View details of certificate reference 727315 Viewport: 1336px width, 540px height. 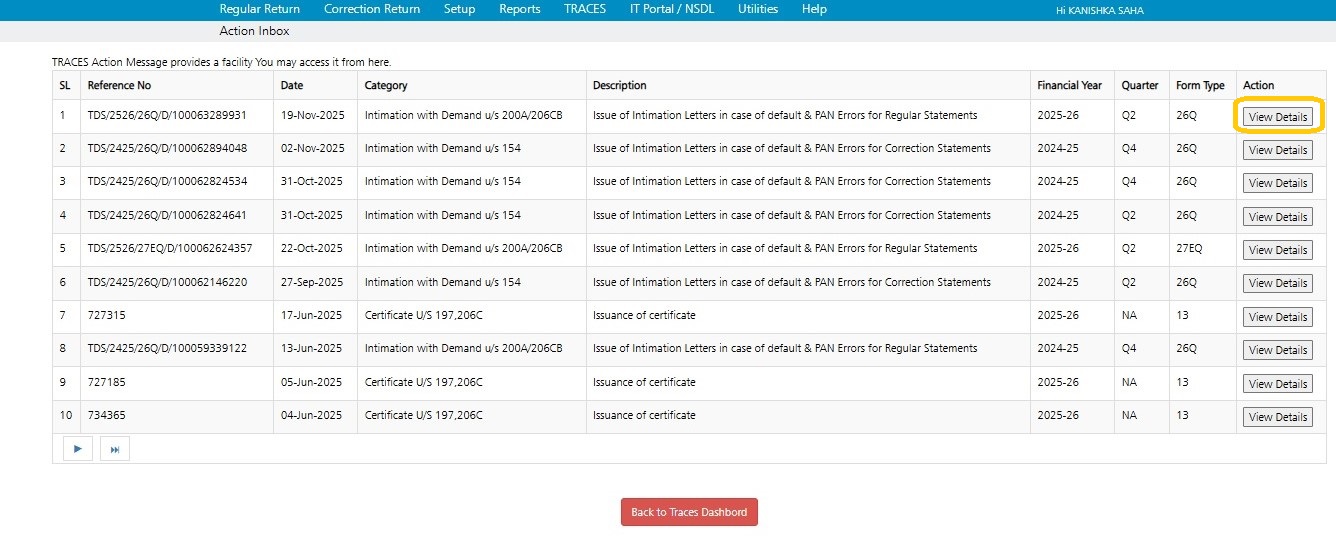(1277, 317)
